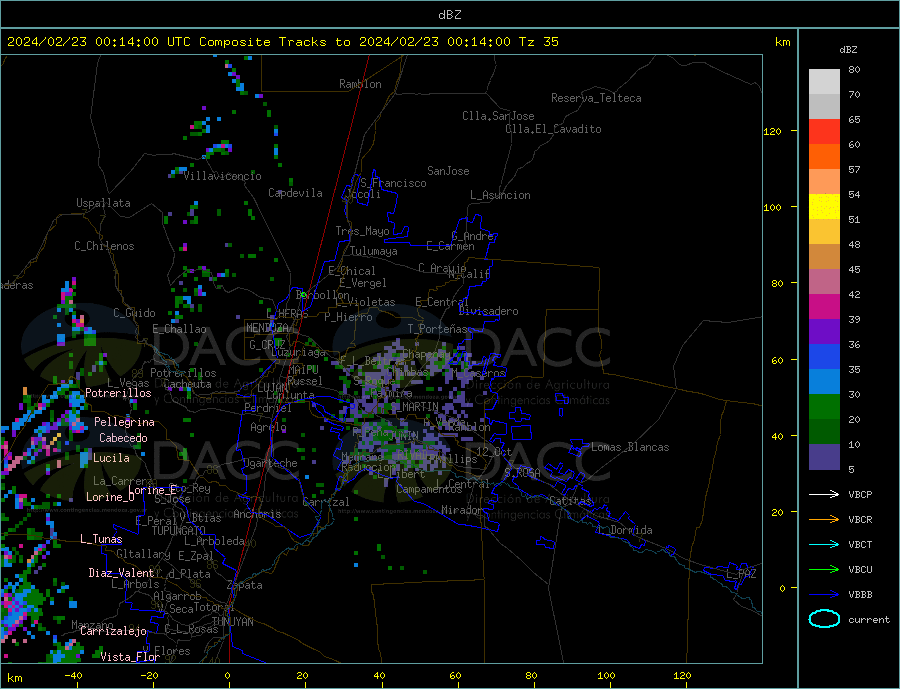900x689 pixels.
Task: Click the Reserva_Telteca map label
Action: [x=596, y=98]
